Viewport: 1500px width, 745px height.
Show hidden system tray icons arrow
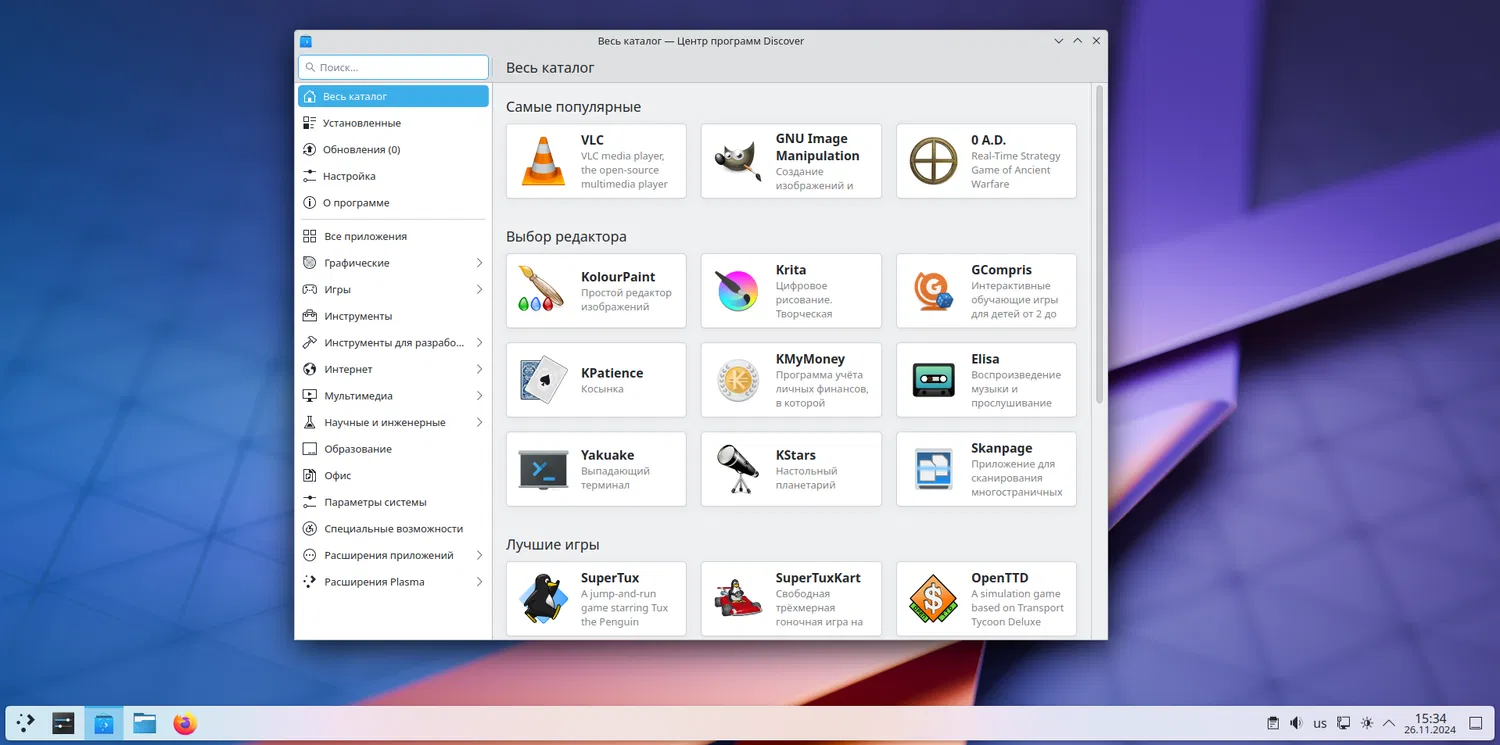[1388, 723]
